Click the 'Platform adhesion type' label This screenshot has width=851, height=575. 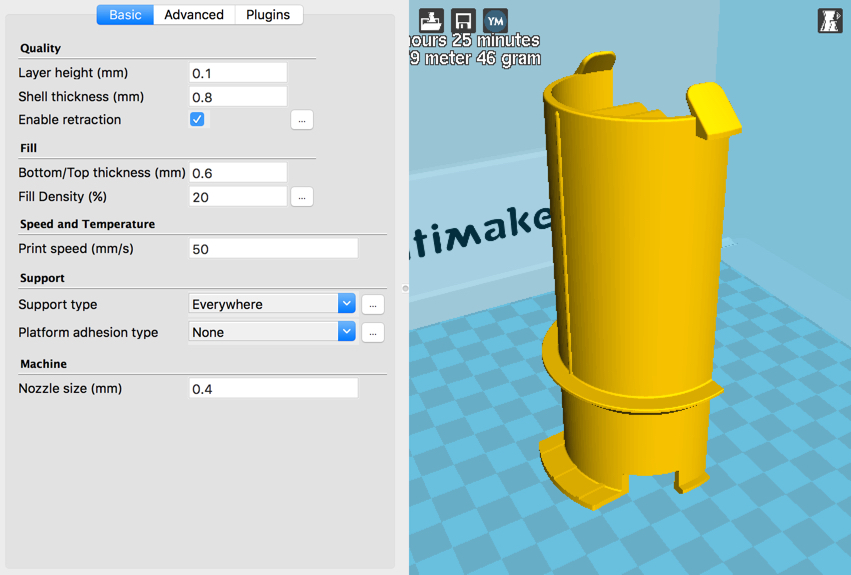88,332
